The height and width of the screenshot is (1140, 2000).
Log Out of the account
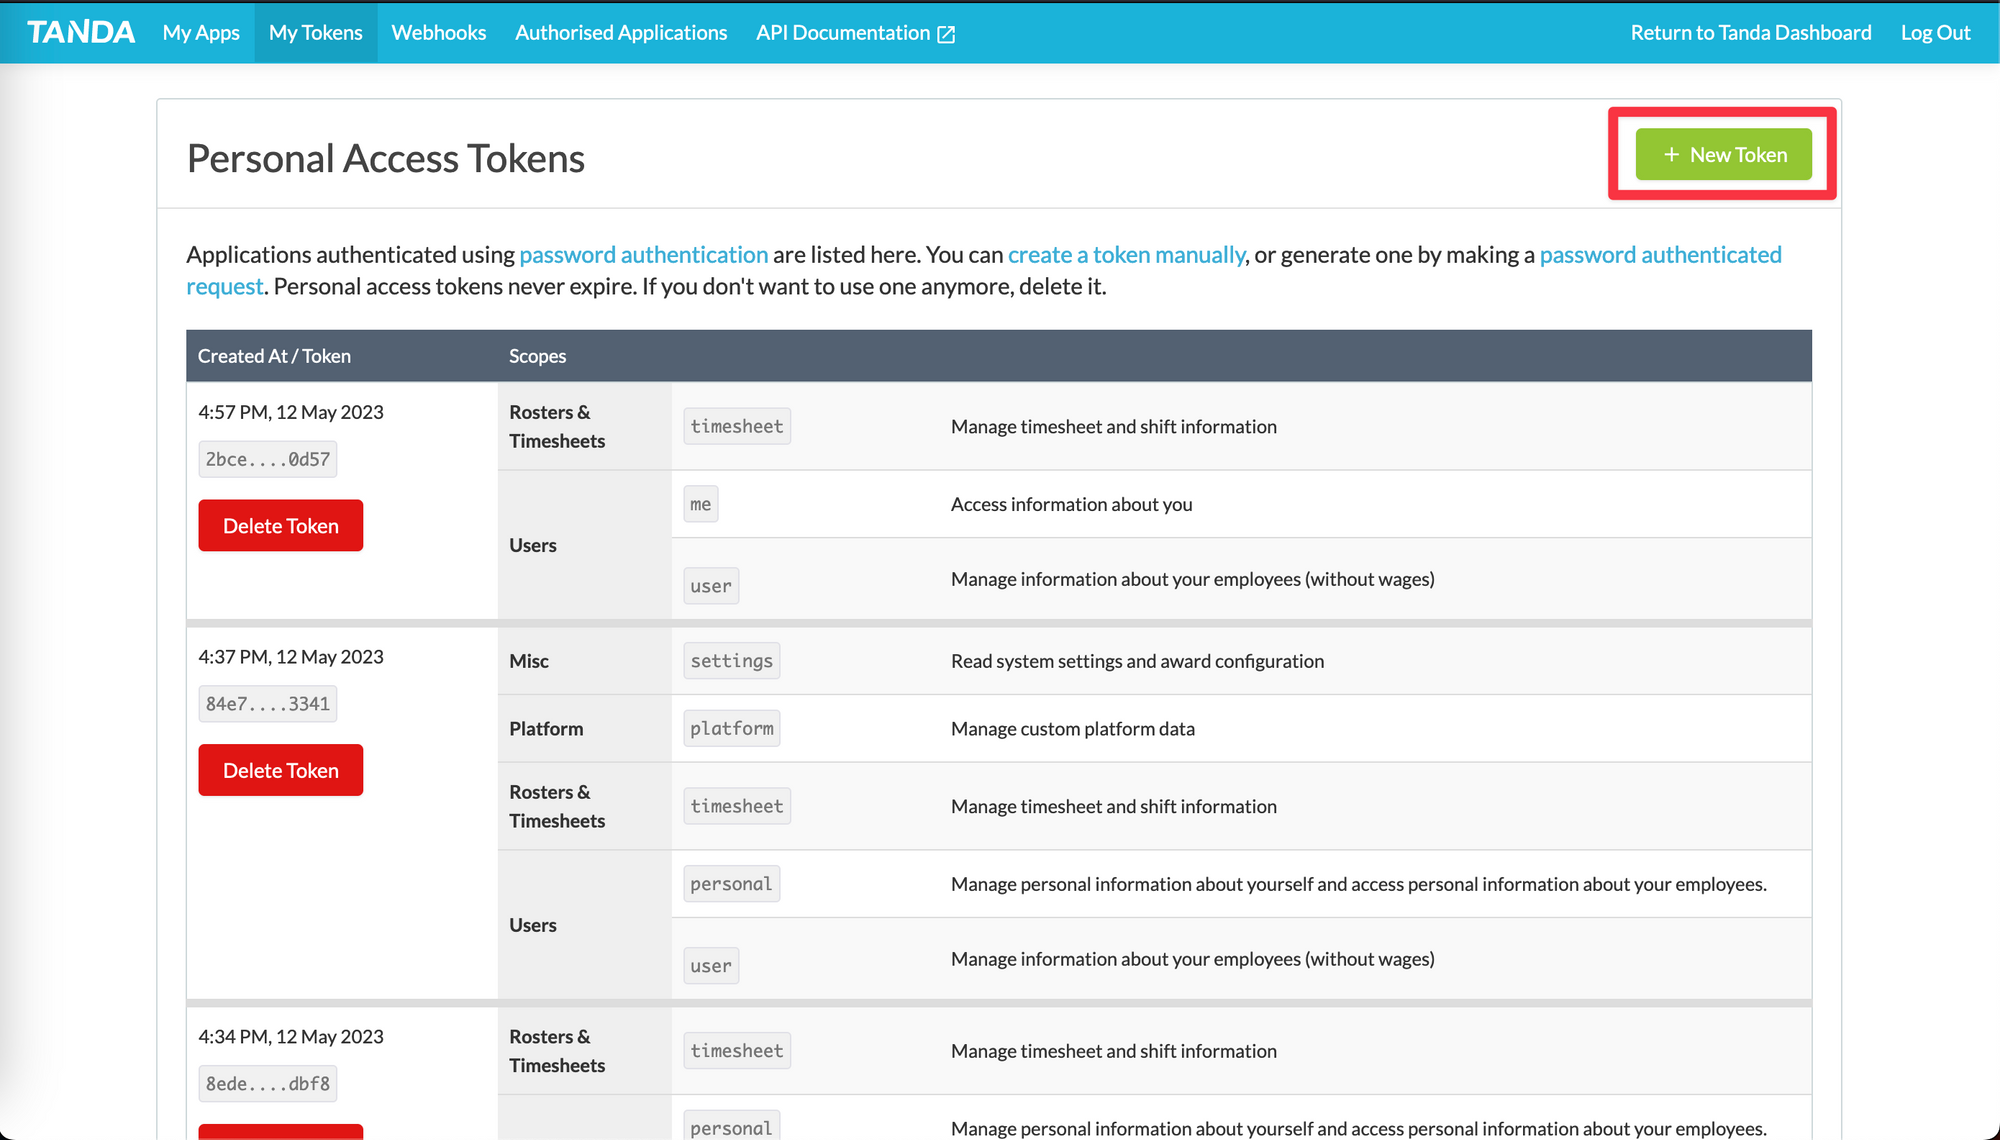pyautogui.click(x=1935, y=32)
